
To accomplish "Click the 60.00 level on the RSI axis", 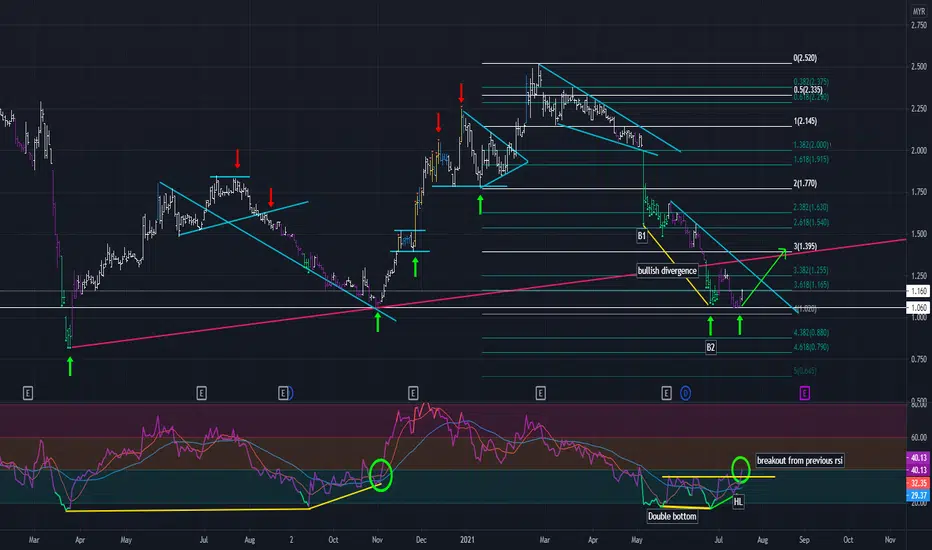I will (919, 437).
